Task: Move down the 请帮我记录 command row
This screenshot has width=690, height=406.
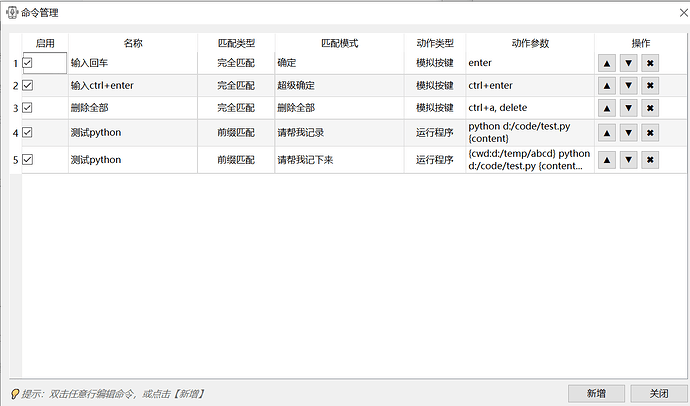Action: (628, 133)
